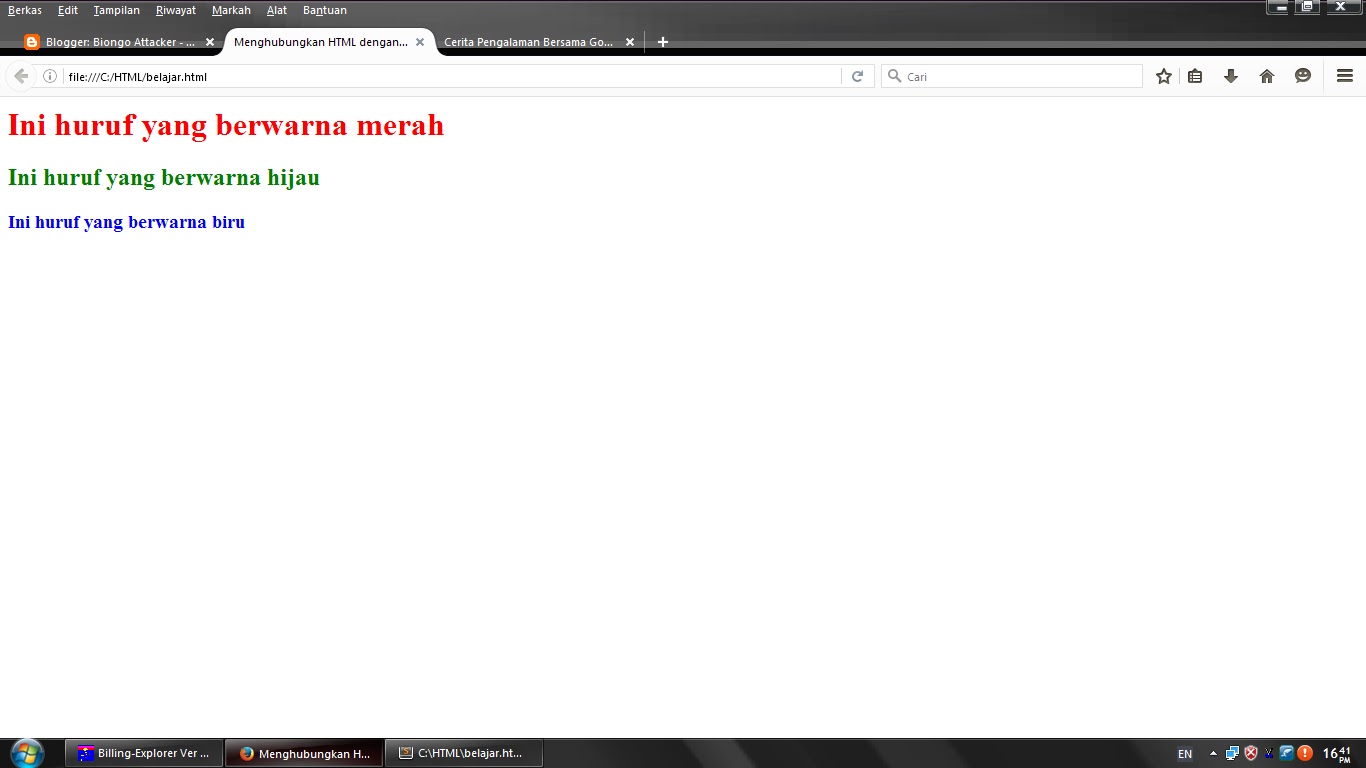Close the Blogger: Biongo Attacker tab

click(210, 42)
